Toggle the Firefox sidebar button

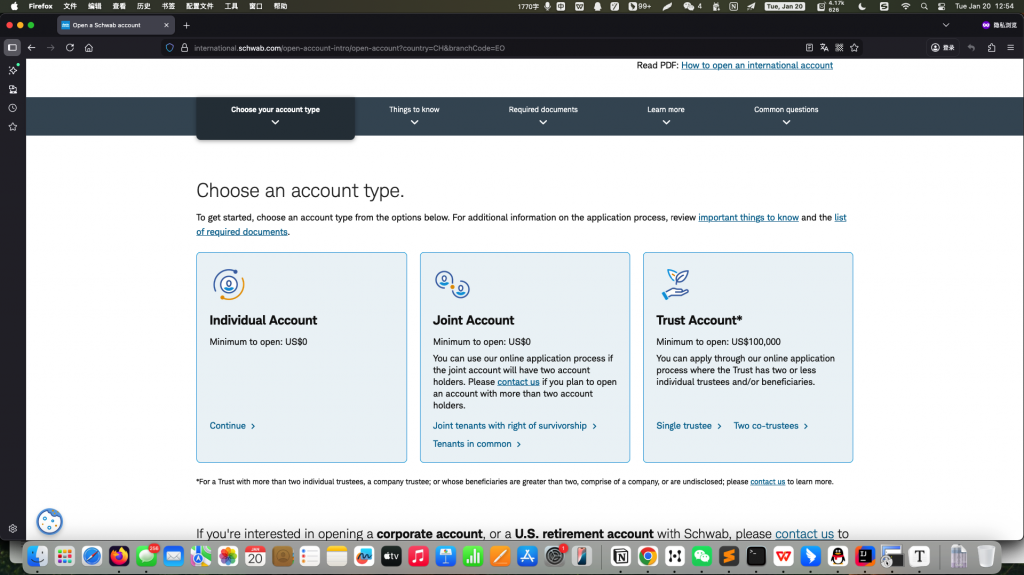point(12,48)
